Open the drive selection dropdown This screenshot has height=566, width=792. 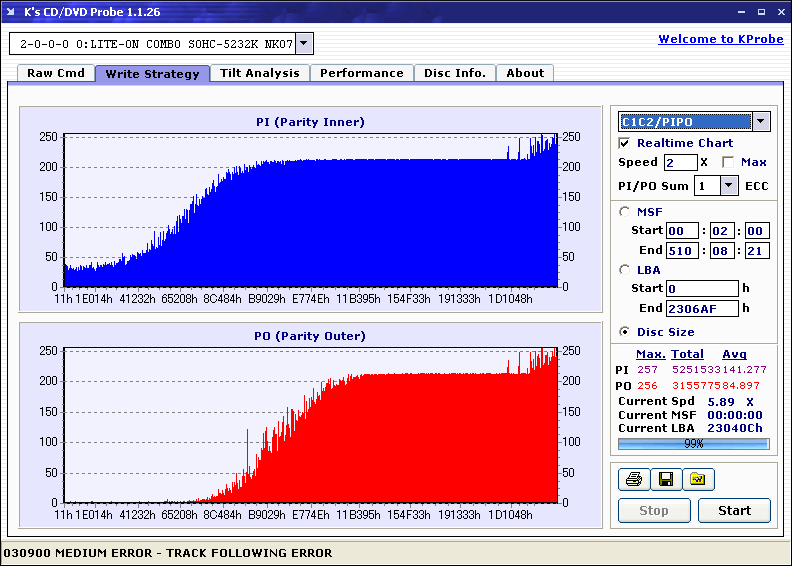coord(304,43)
